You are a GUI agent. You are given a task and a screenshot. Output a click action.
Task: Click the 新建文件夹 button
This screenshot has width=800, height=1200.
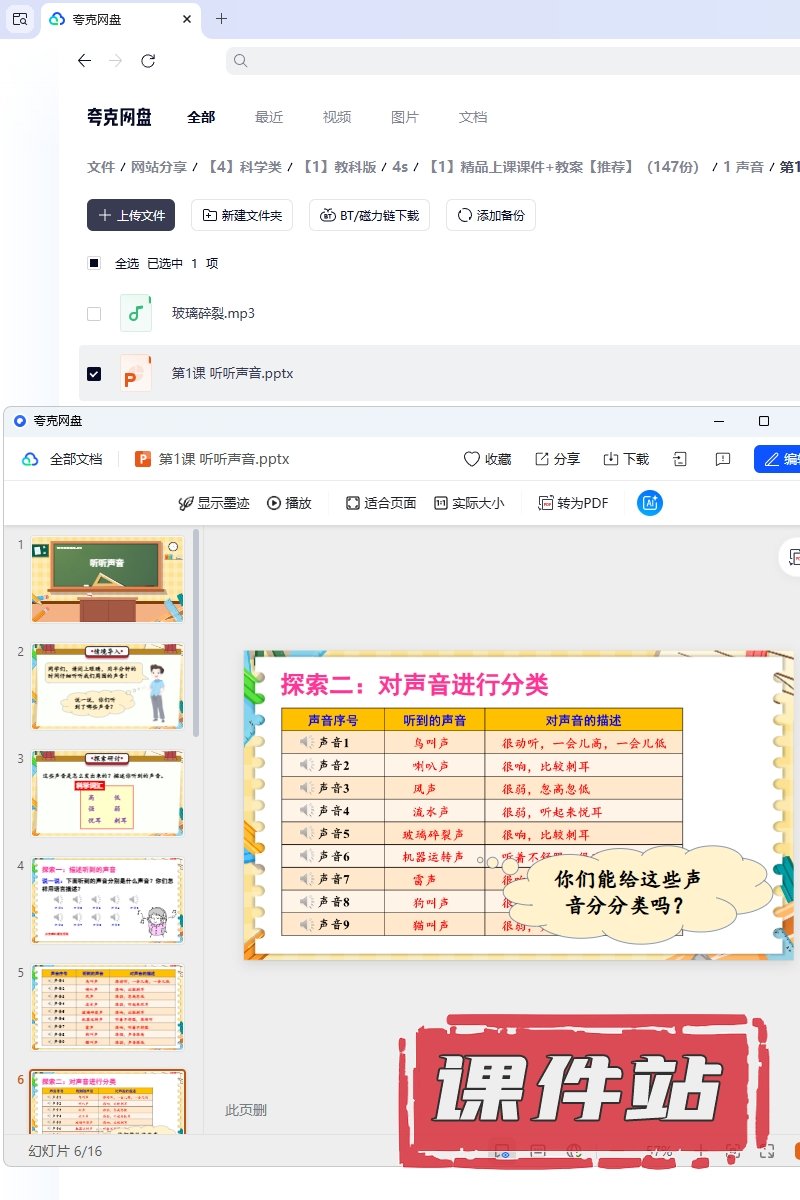pyautogui.click(x=242, y=215)
